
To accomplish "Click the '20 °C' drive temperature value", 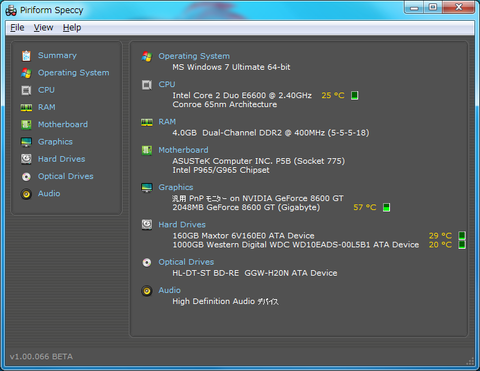I will tap(440, 245).
